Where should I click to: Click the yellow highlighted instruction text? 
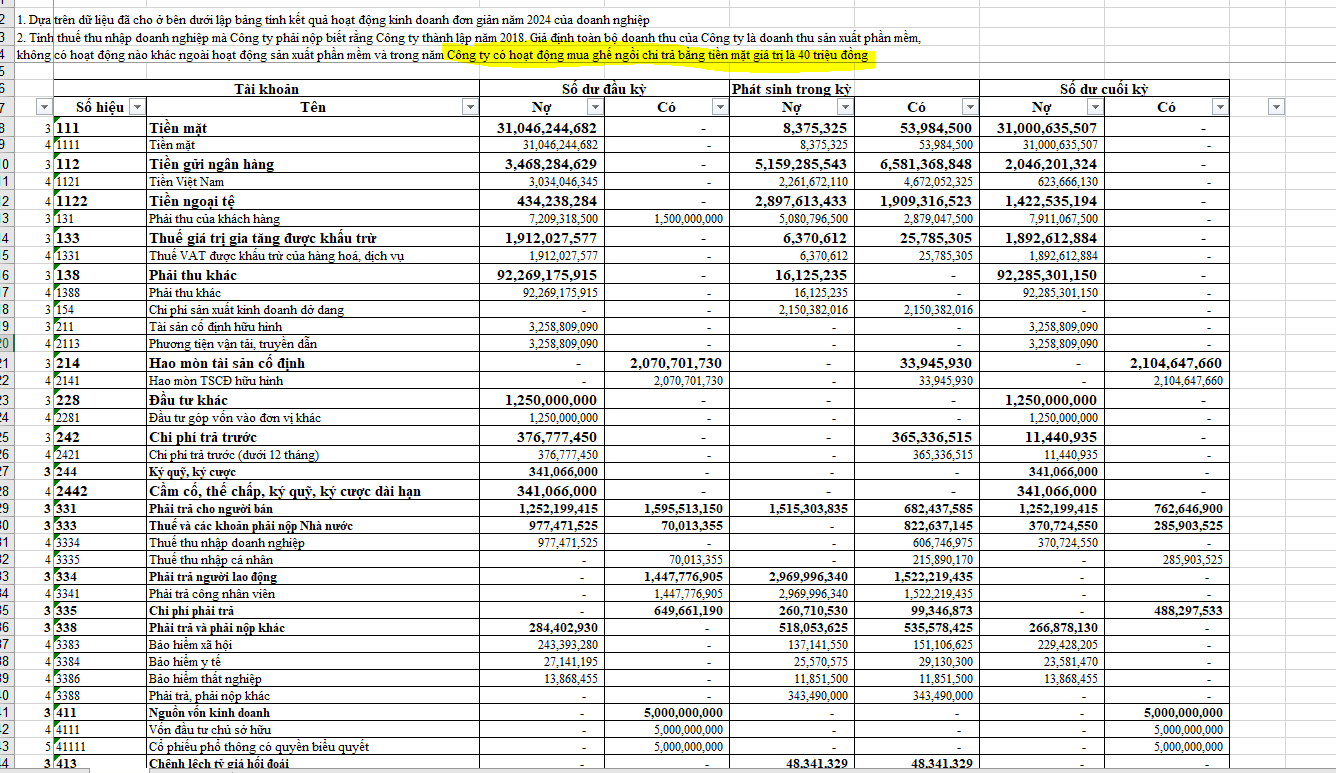click(660, 55)
